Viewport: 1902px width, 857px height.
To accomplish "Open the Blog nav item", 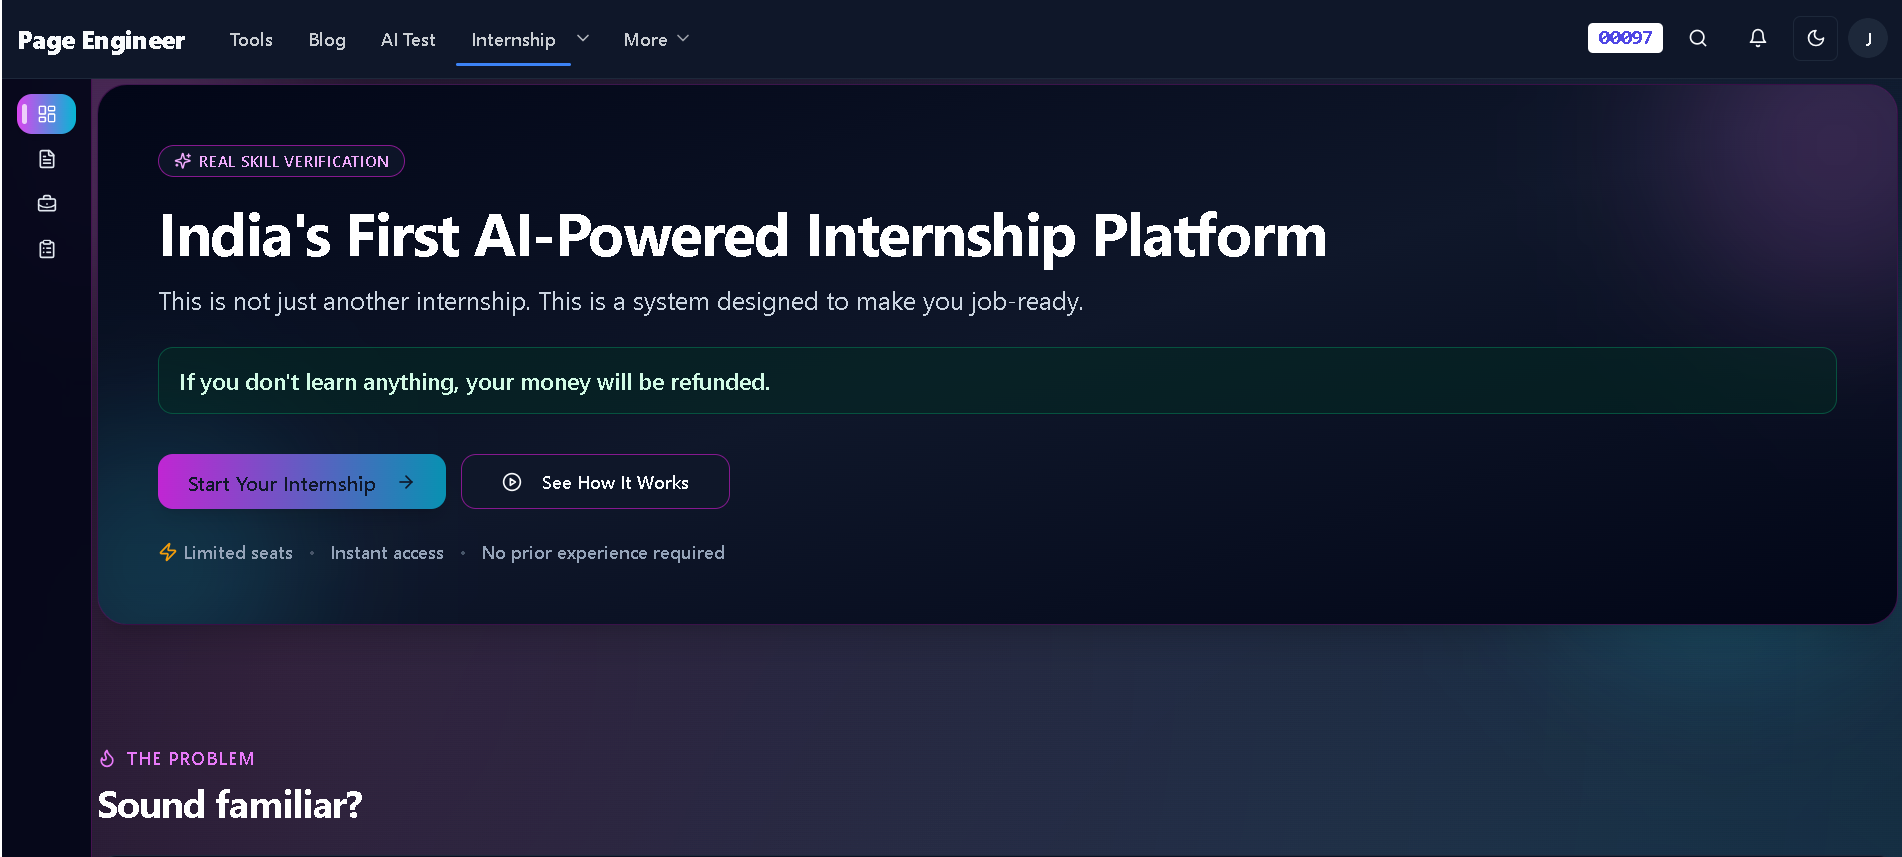I will tap(327, 40).
